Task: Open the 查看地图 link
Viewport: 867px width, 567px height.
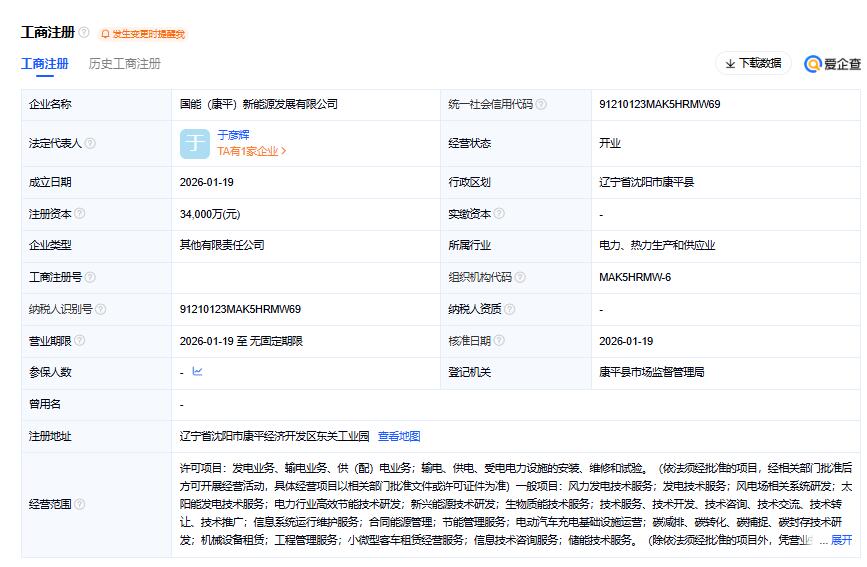Action: coord(399,436)
